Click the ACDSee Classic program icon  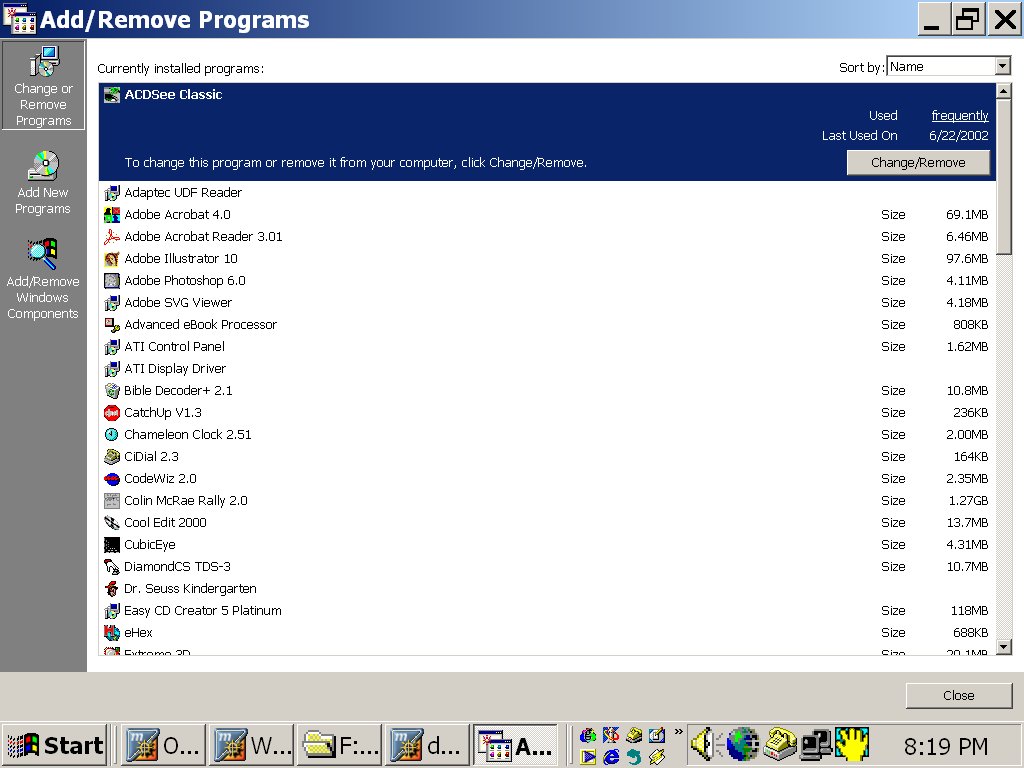[x=112, y=95]
